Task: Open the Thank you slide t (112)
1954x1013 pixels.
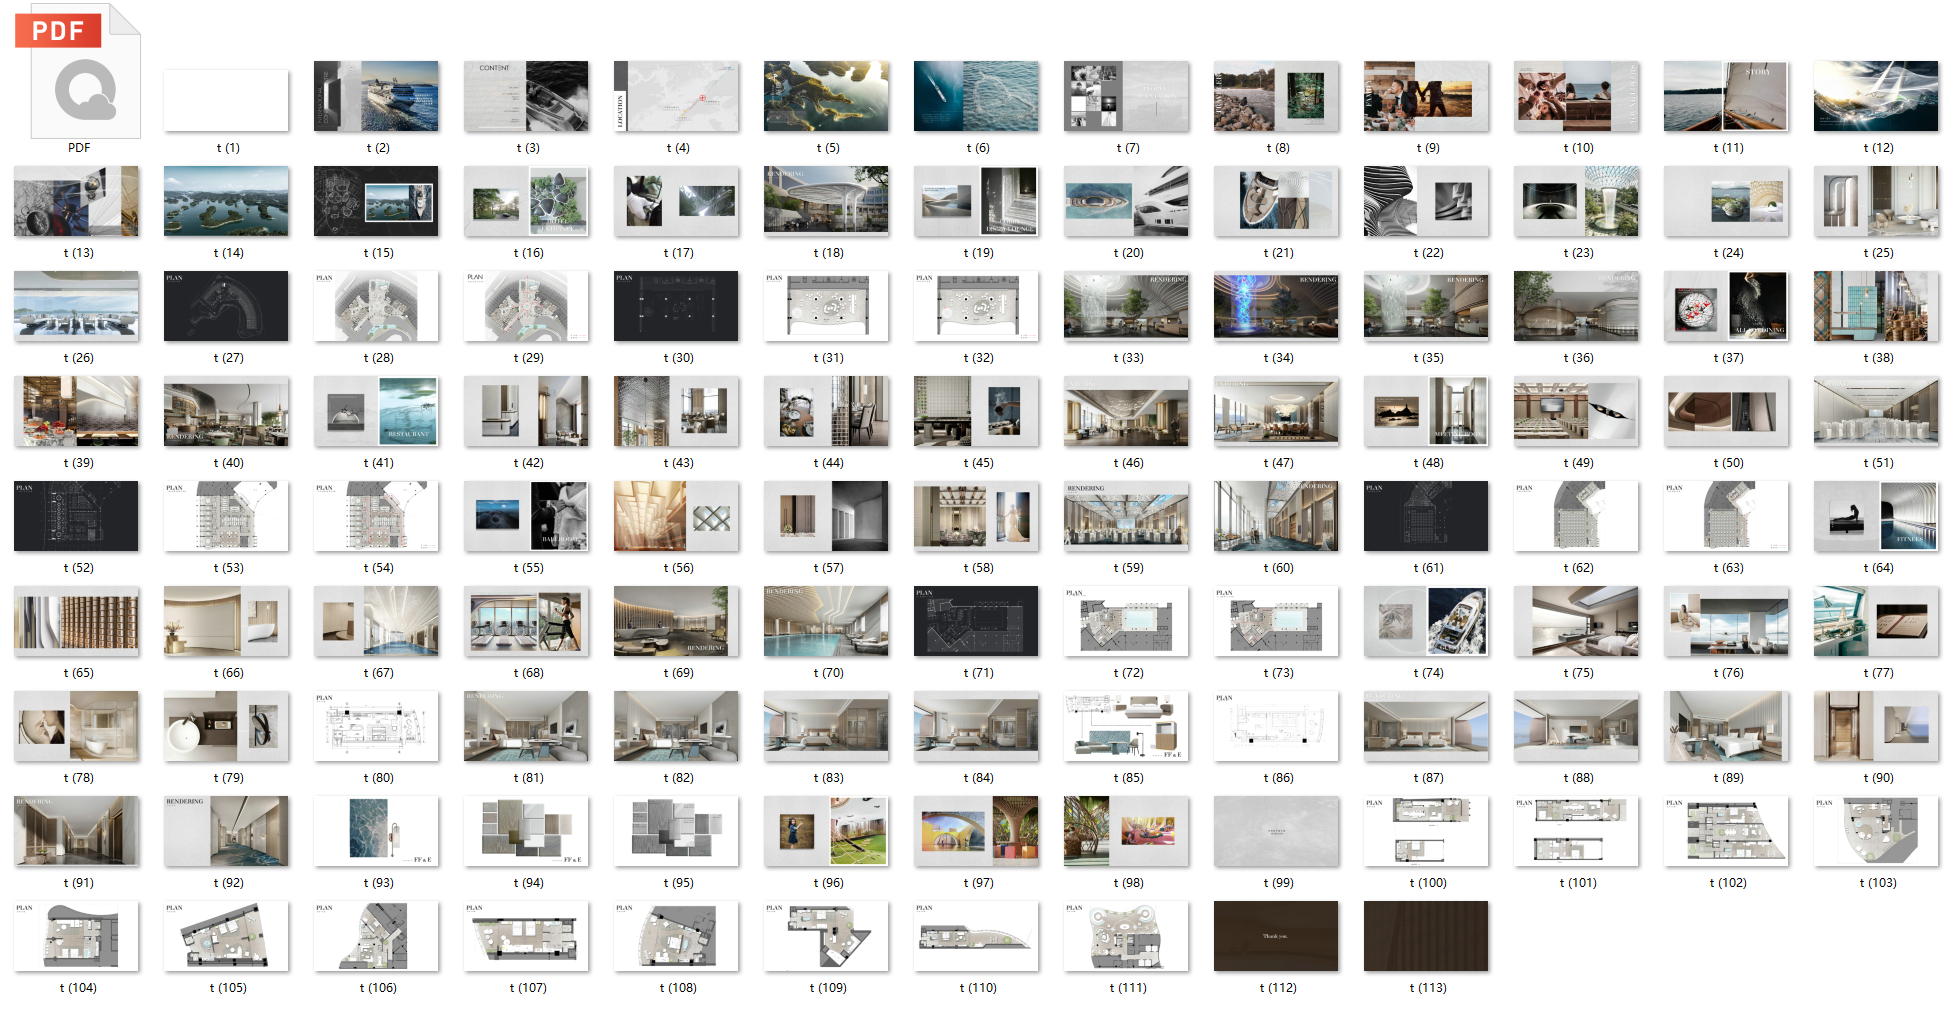Action: 1276,936
